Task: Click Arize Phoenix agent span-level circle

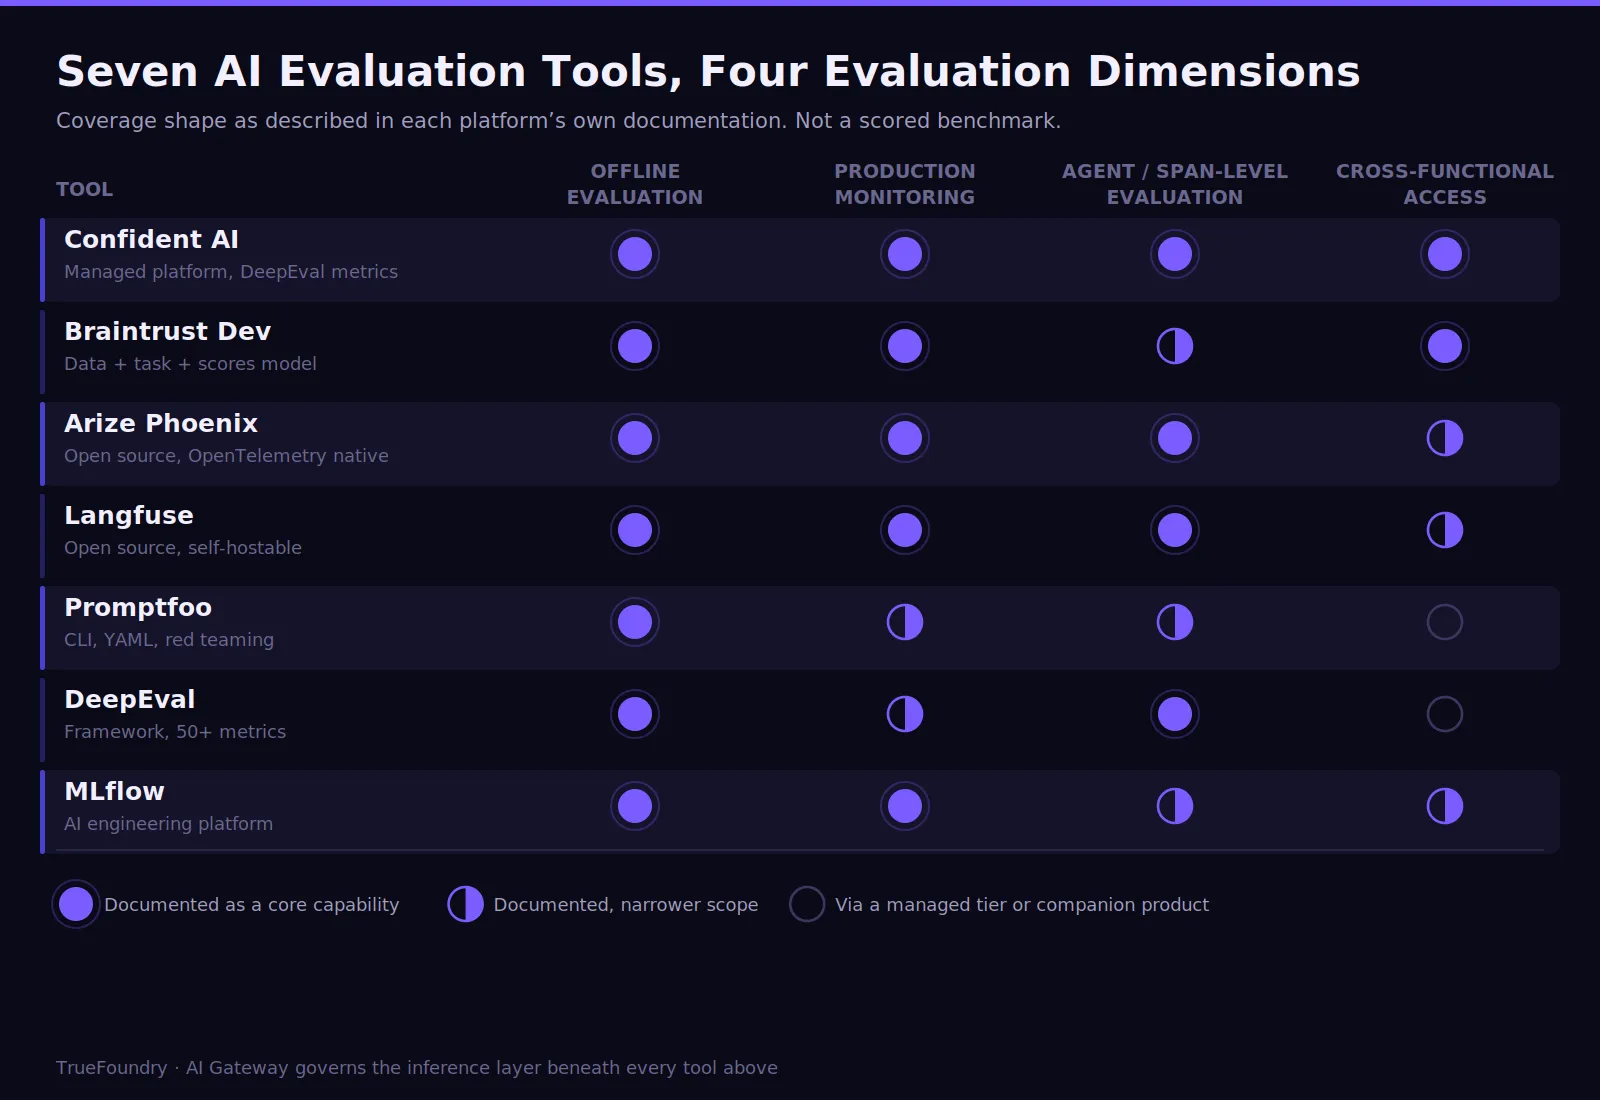Action: pyautogui.click(x=1175, y=438)
